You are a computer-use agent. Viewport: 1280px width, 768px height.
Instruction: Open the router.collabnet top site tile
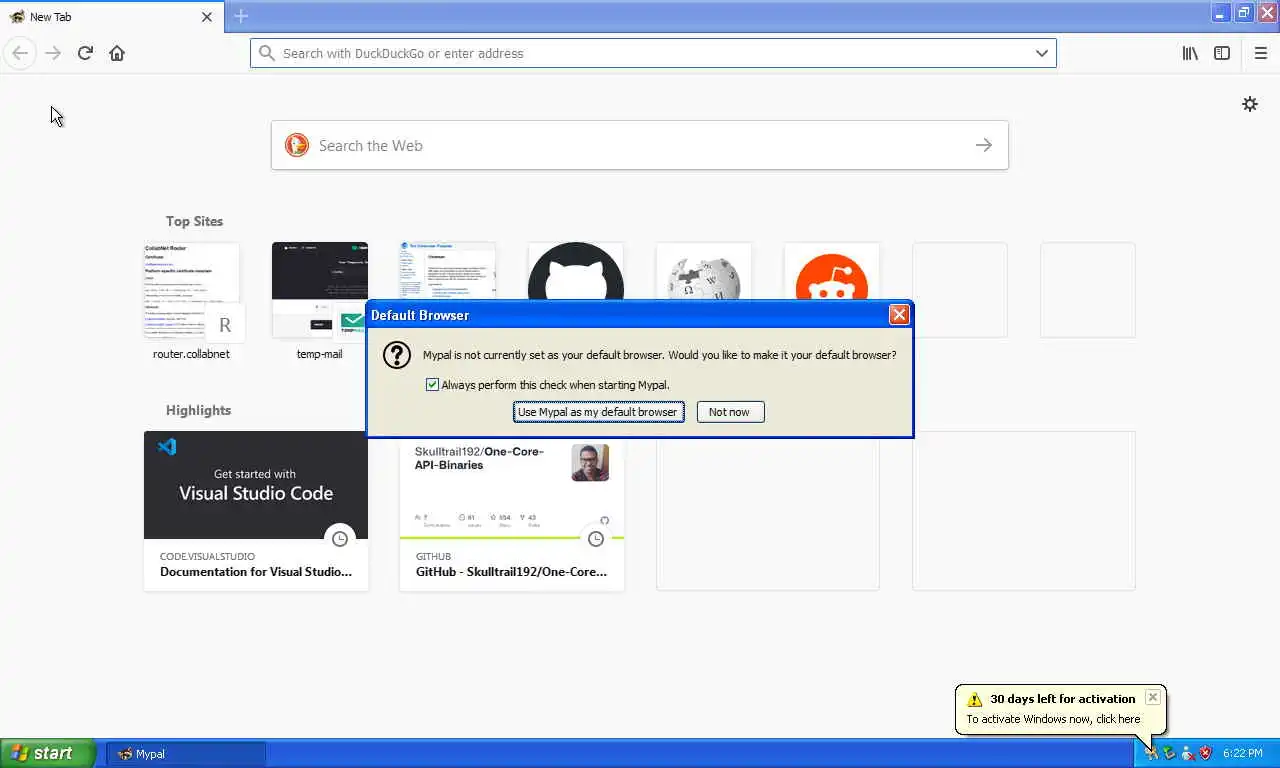coord(191,302)
